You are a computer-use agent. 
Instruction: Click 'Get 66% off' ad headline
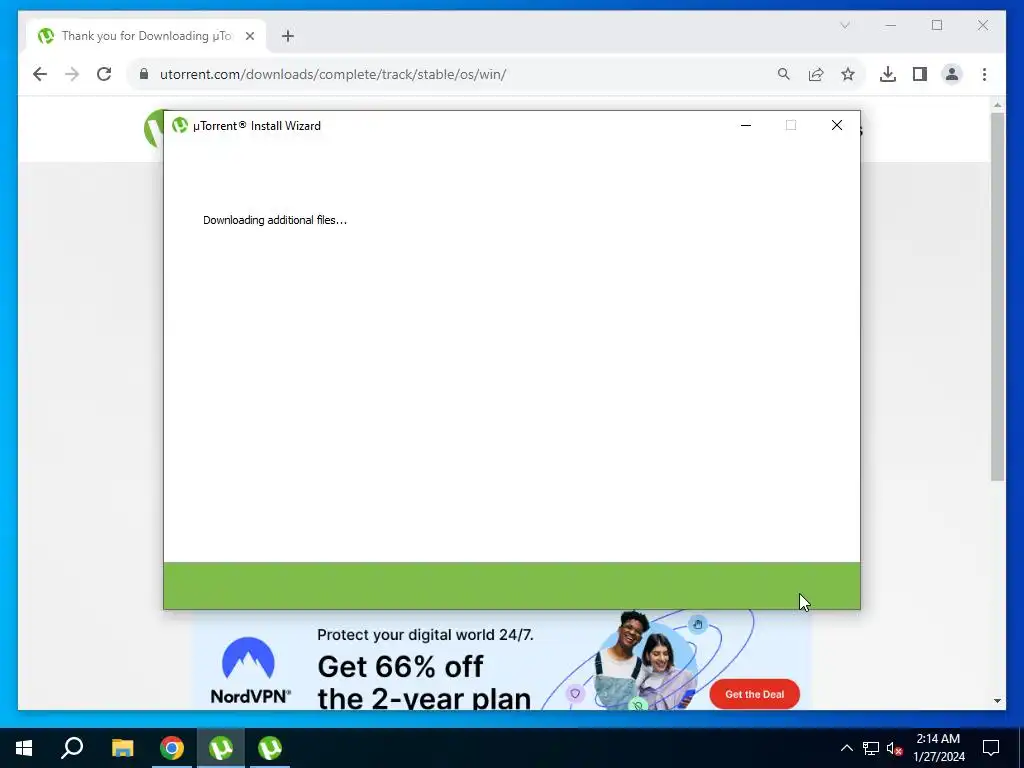coord(400,667)
